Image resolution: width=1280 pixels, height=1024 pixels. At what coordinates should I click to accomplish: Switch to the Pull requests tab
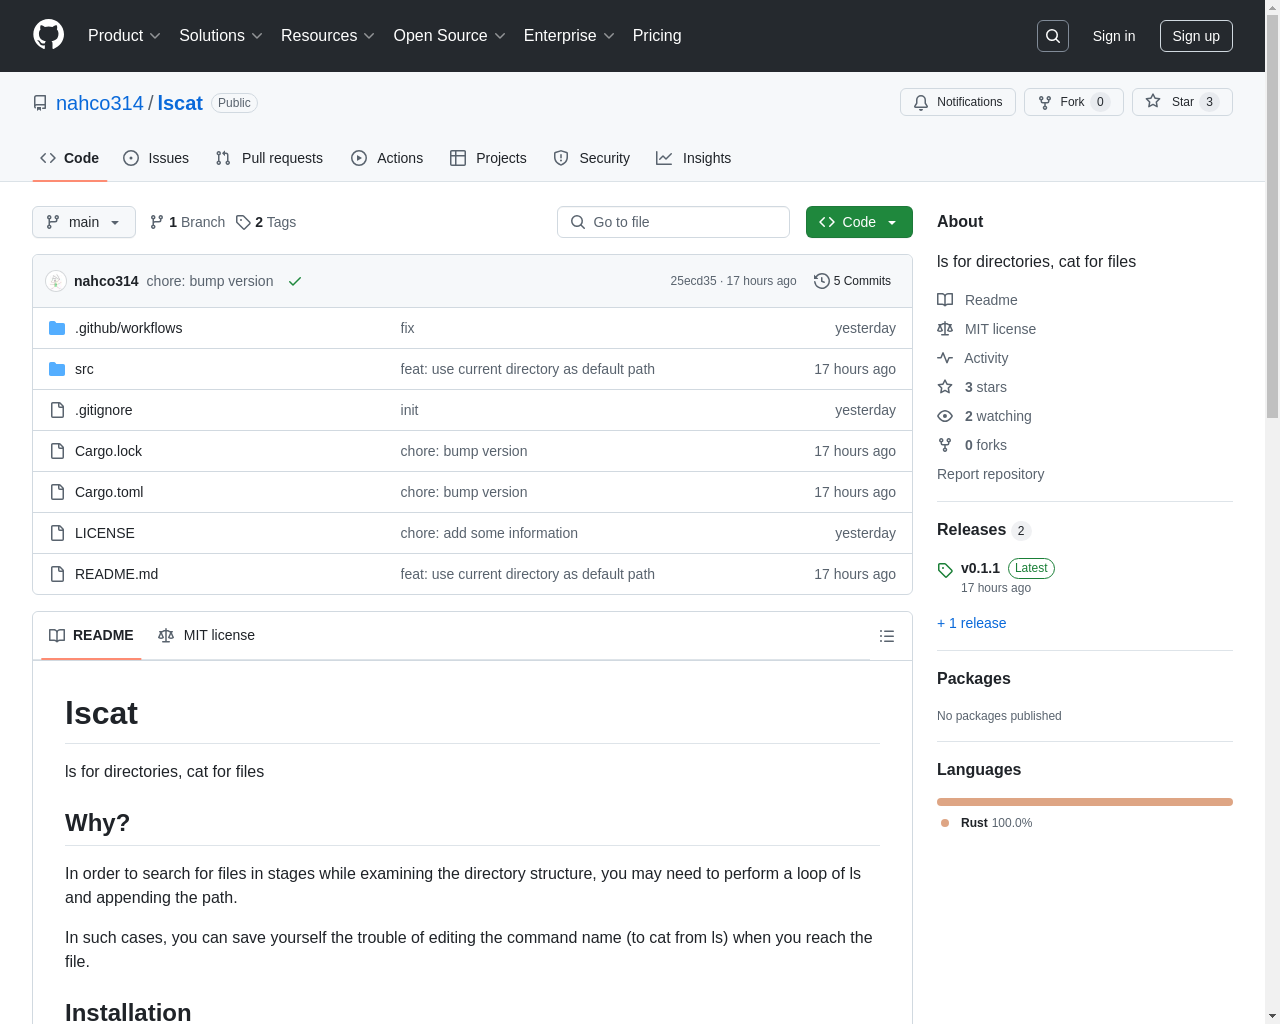coord(269,158)
